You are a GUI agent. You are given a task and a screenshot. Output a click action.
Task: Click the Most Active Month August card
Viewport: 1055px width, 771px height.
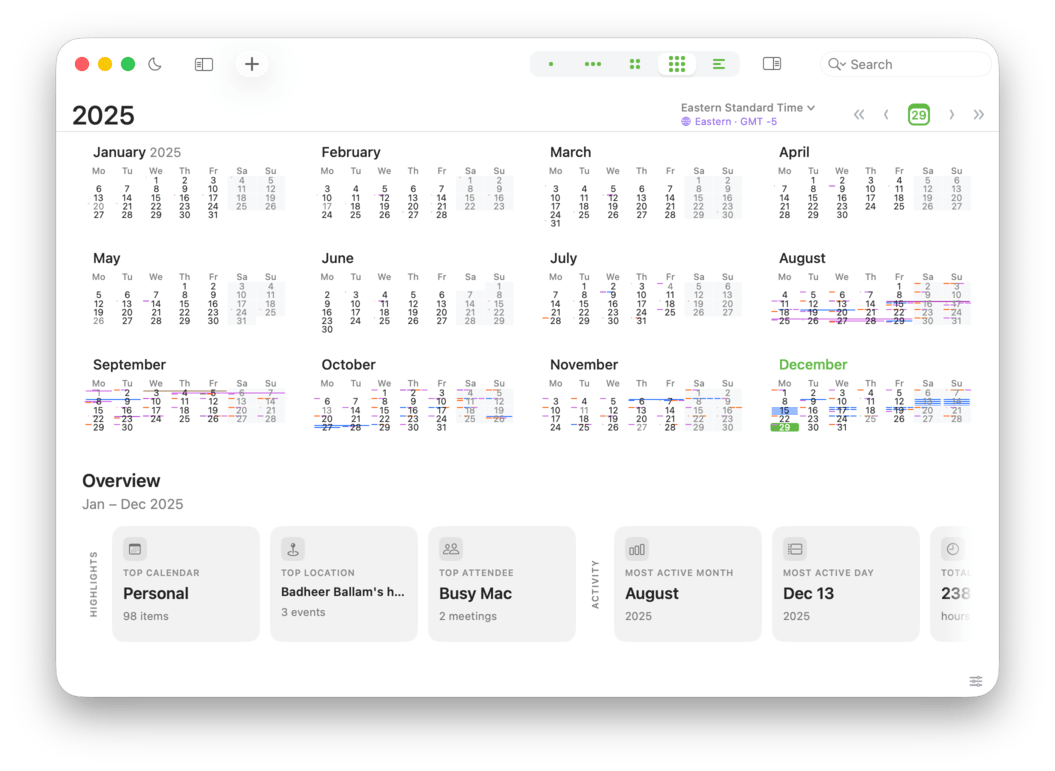[x=688, y=584]
